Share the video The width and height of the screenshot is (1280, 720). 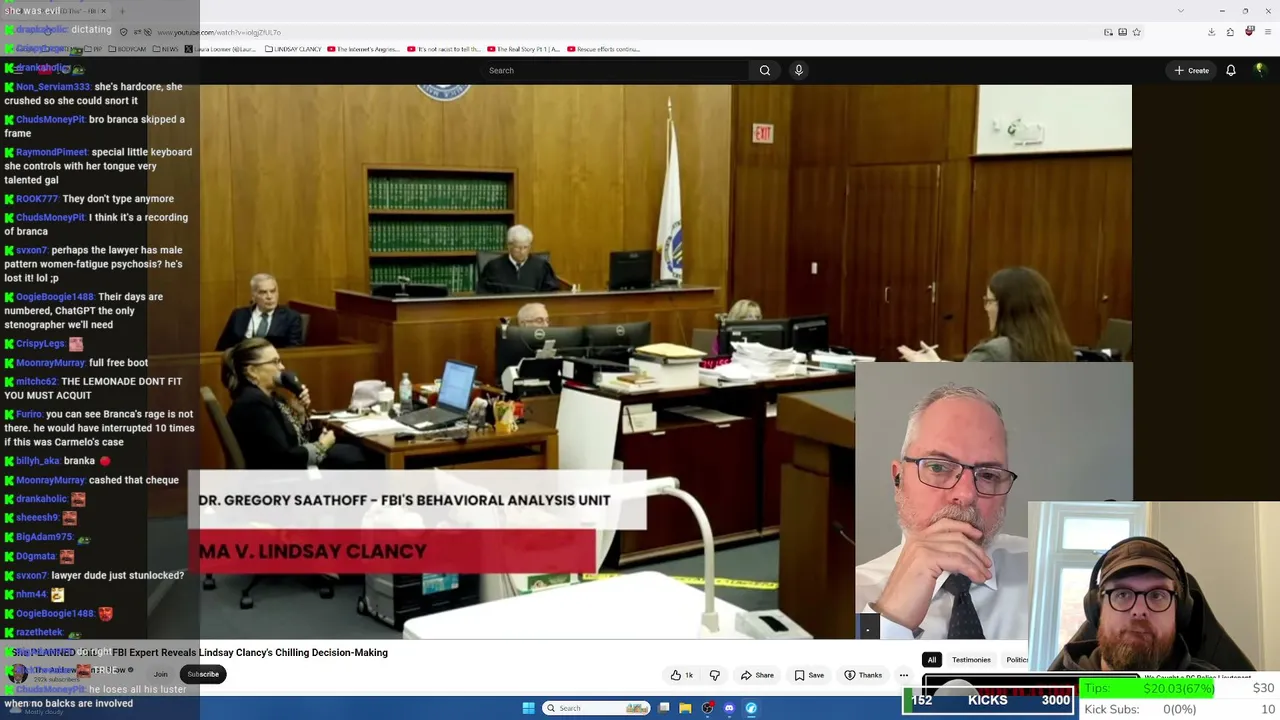[757, 675]
